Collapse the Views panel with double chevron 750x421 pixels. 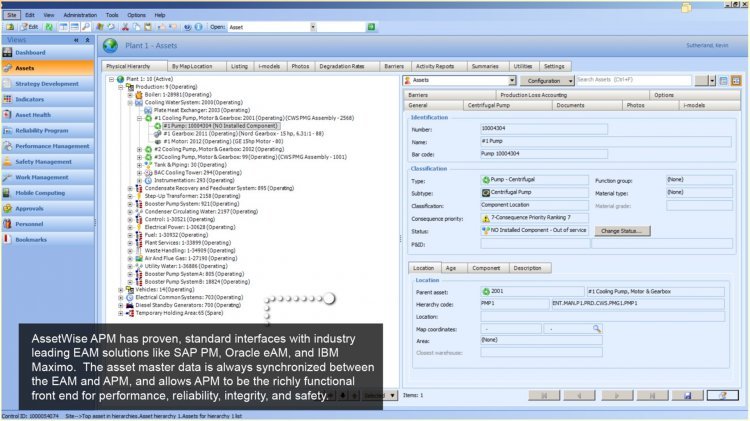[x=76, y=40]
